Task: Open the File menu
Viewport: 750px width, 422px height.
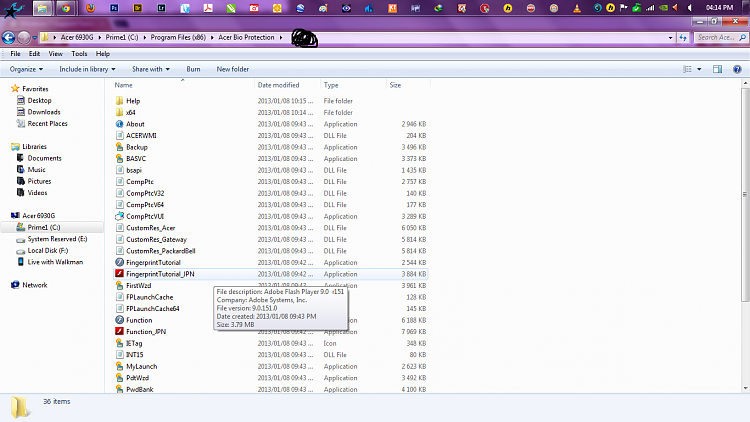Action: [x=15, y=54]
